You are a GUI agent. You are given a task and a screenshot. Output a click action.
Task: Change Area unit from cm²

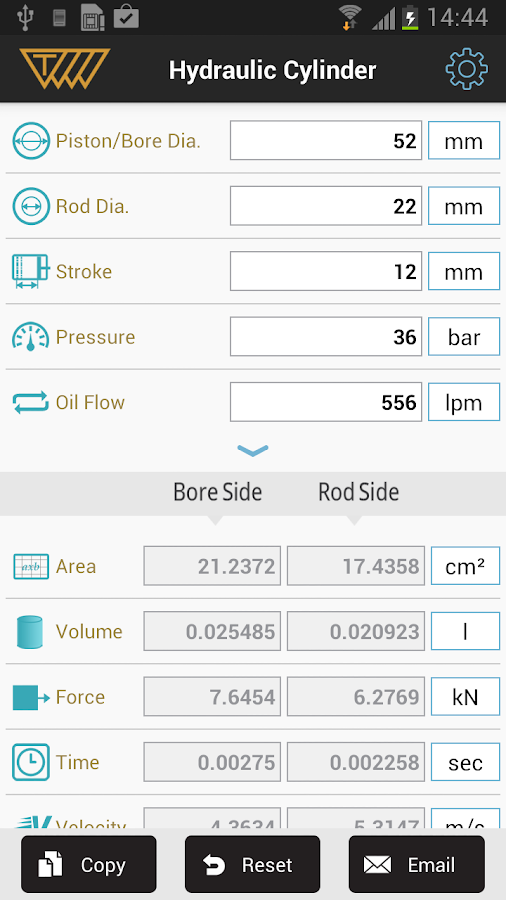(x=465, y=566)
